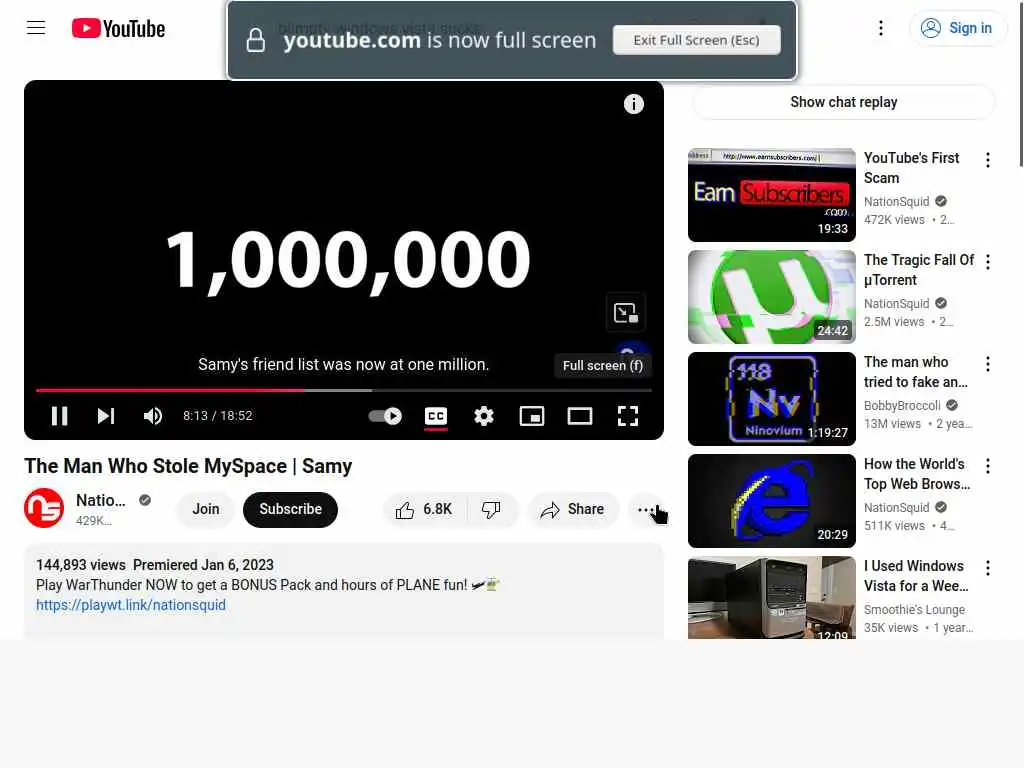Open the playwt.link/nationsquid link
This screenshot has height=768, width=1024.
[x=131, y=605]
